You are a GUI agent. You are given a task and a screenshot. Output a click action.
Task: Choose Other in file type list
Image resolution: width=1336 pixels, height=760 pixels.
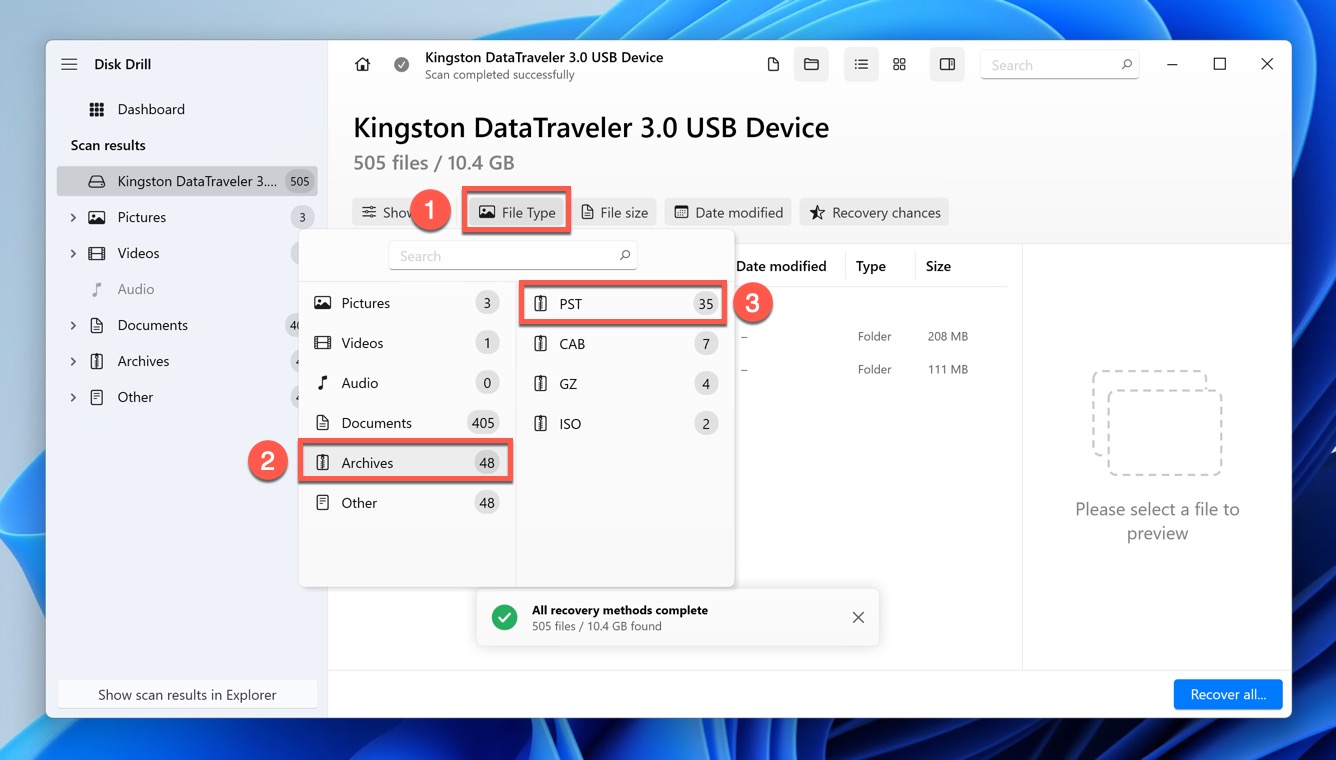pos(406,503)
